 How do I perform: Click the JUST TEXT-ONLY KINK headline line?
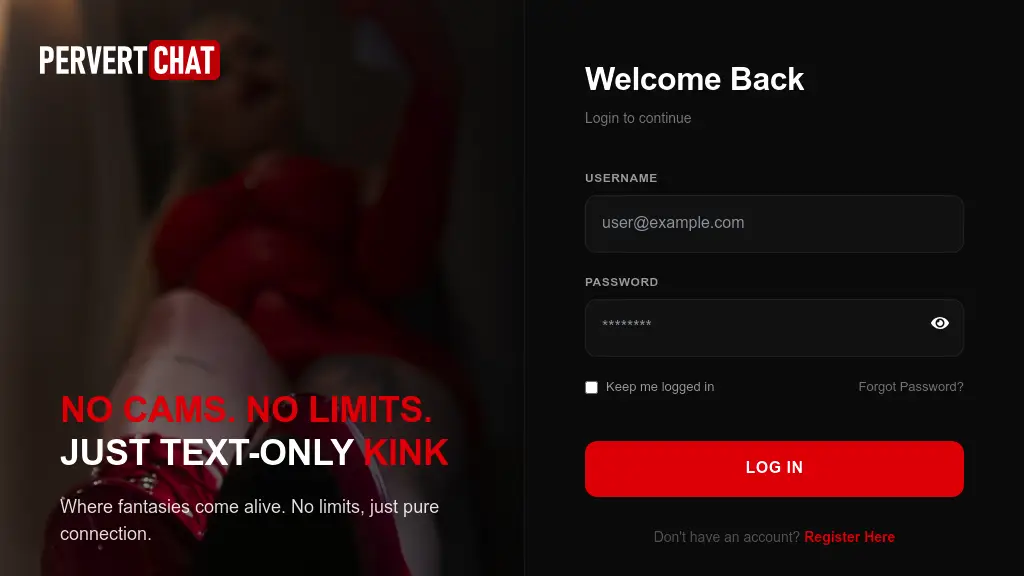tap(254, 452)
